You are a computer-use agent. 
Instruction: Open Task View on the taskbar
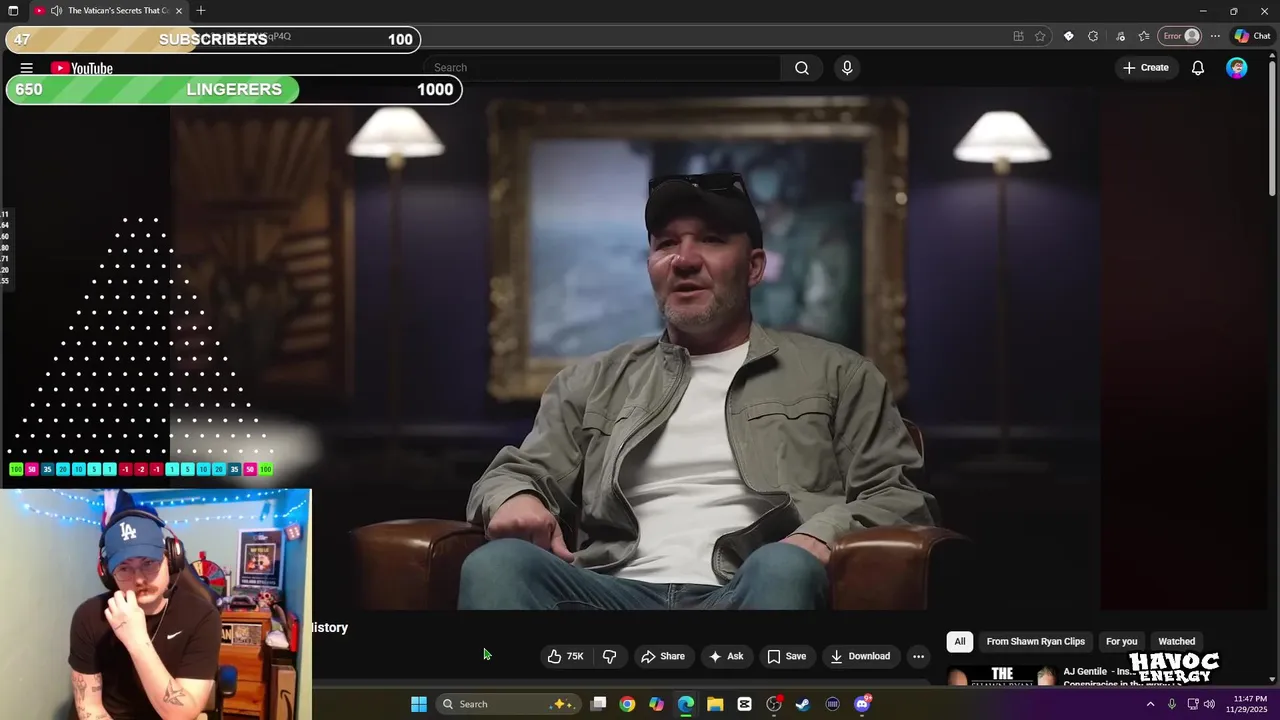coord(598,704)
